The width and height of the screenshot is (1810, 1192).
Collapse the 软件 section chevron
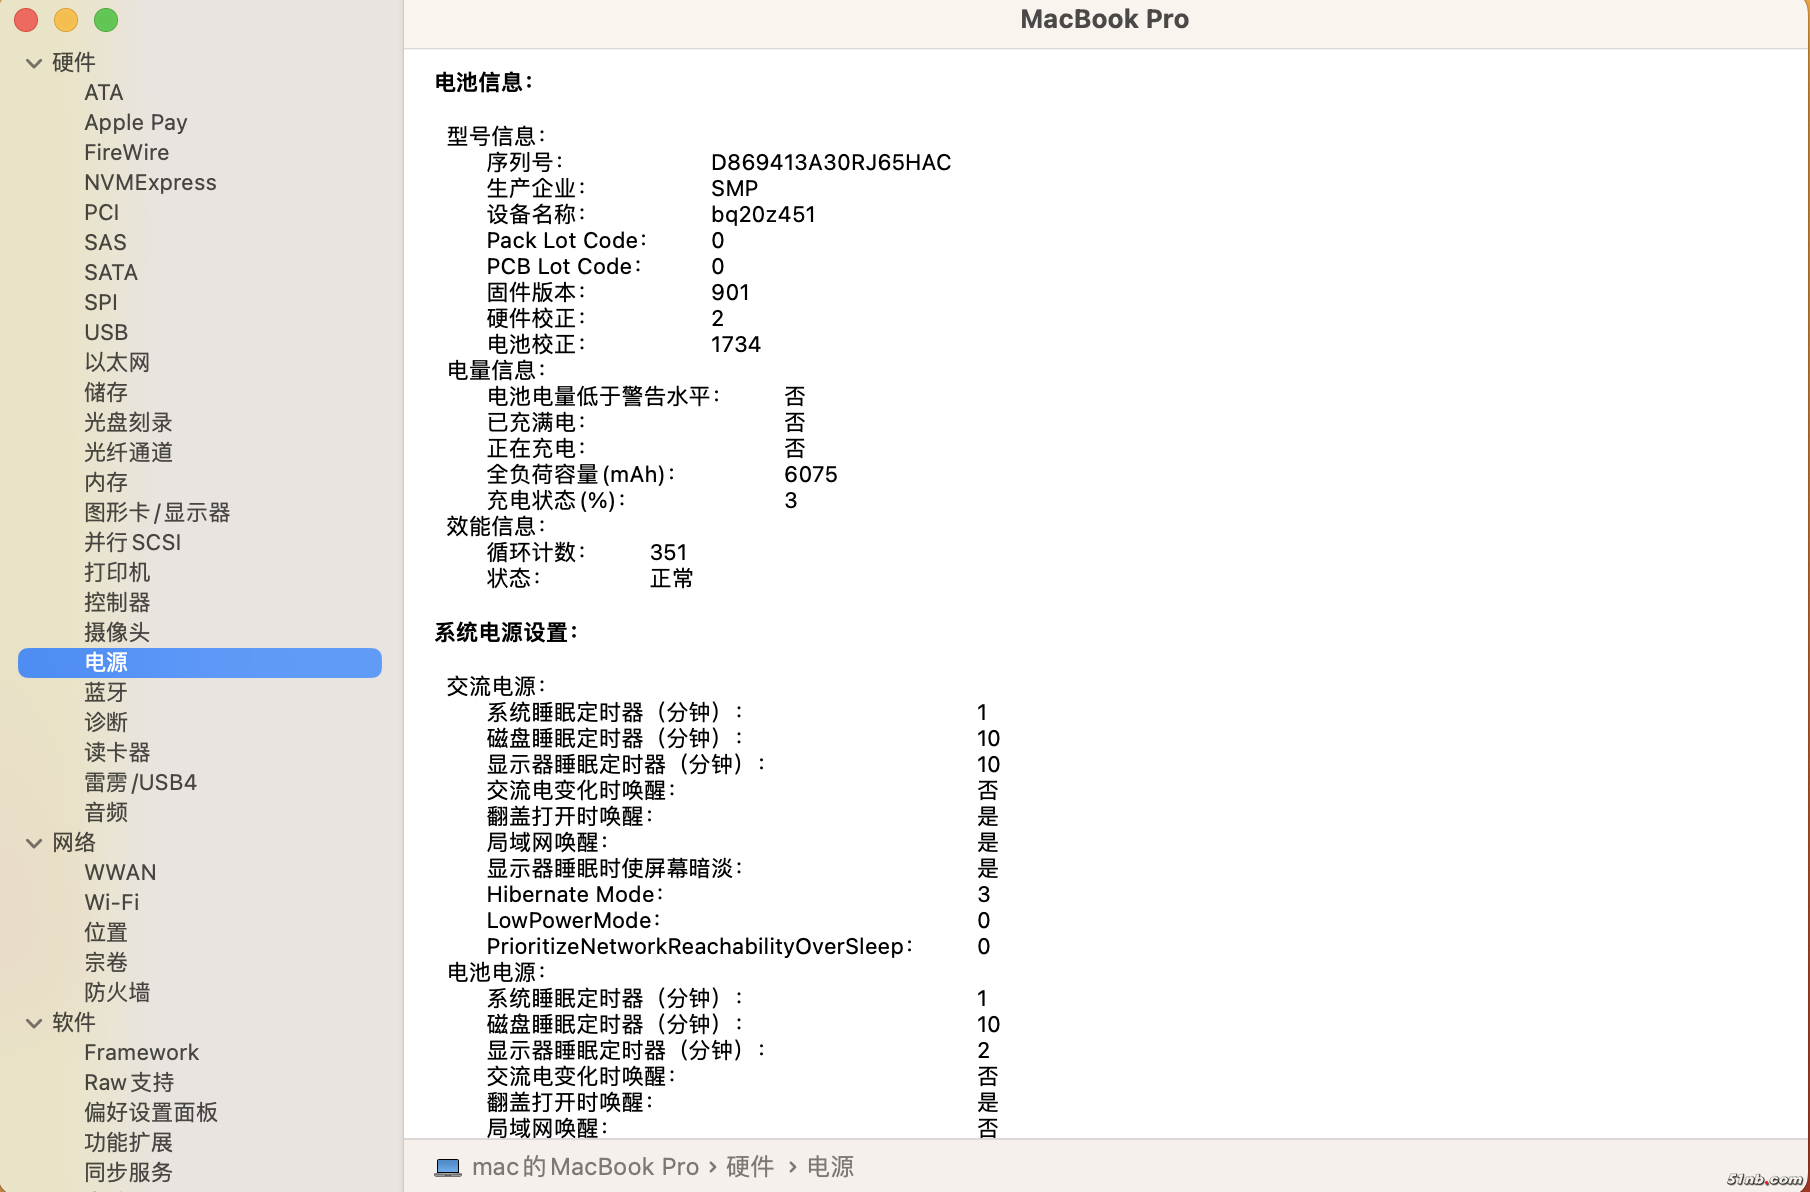coord(34,1023)
